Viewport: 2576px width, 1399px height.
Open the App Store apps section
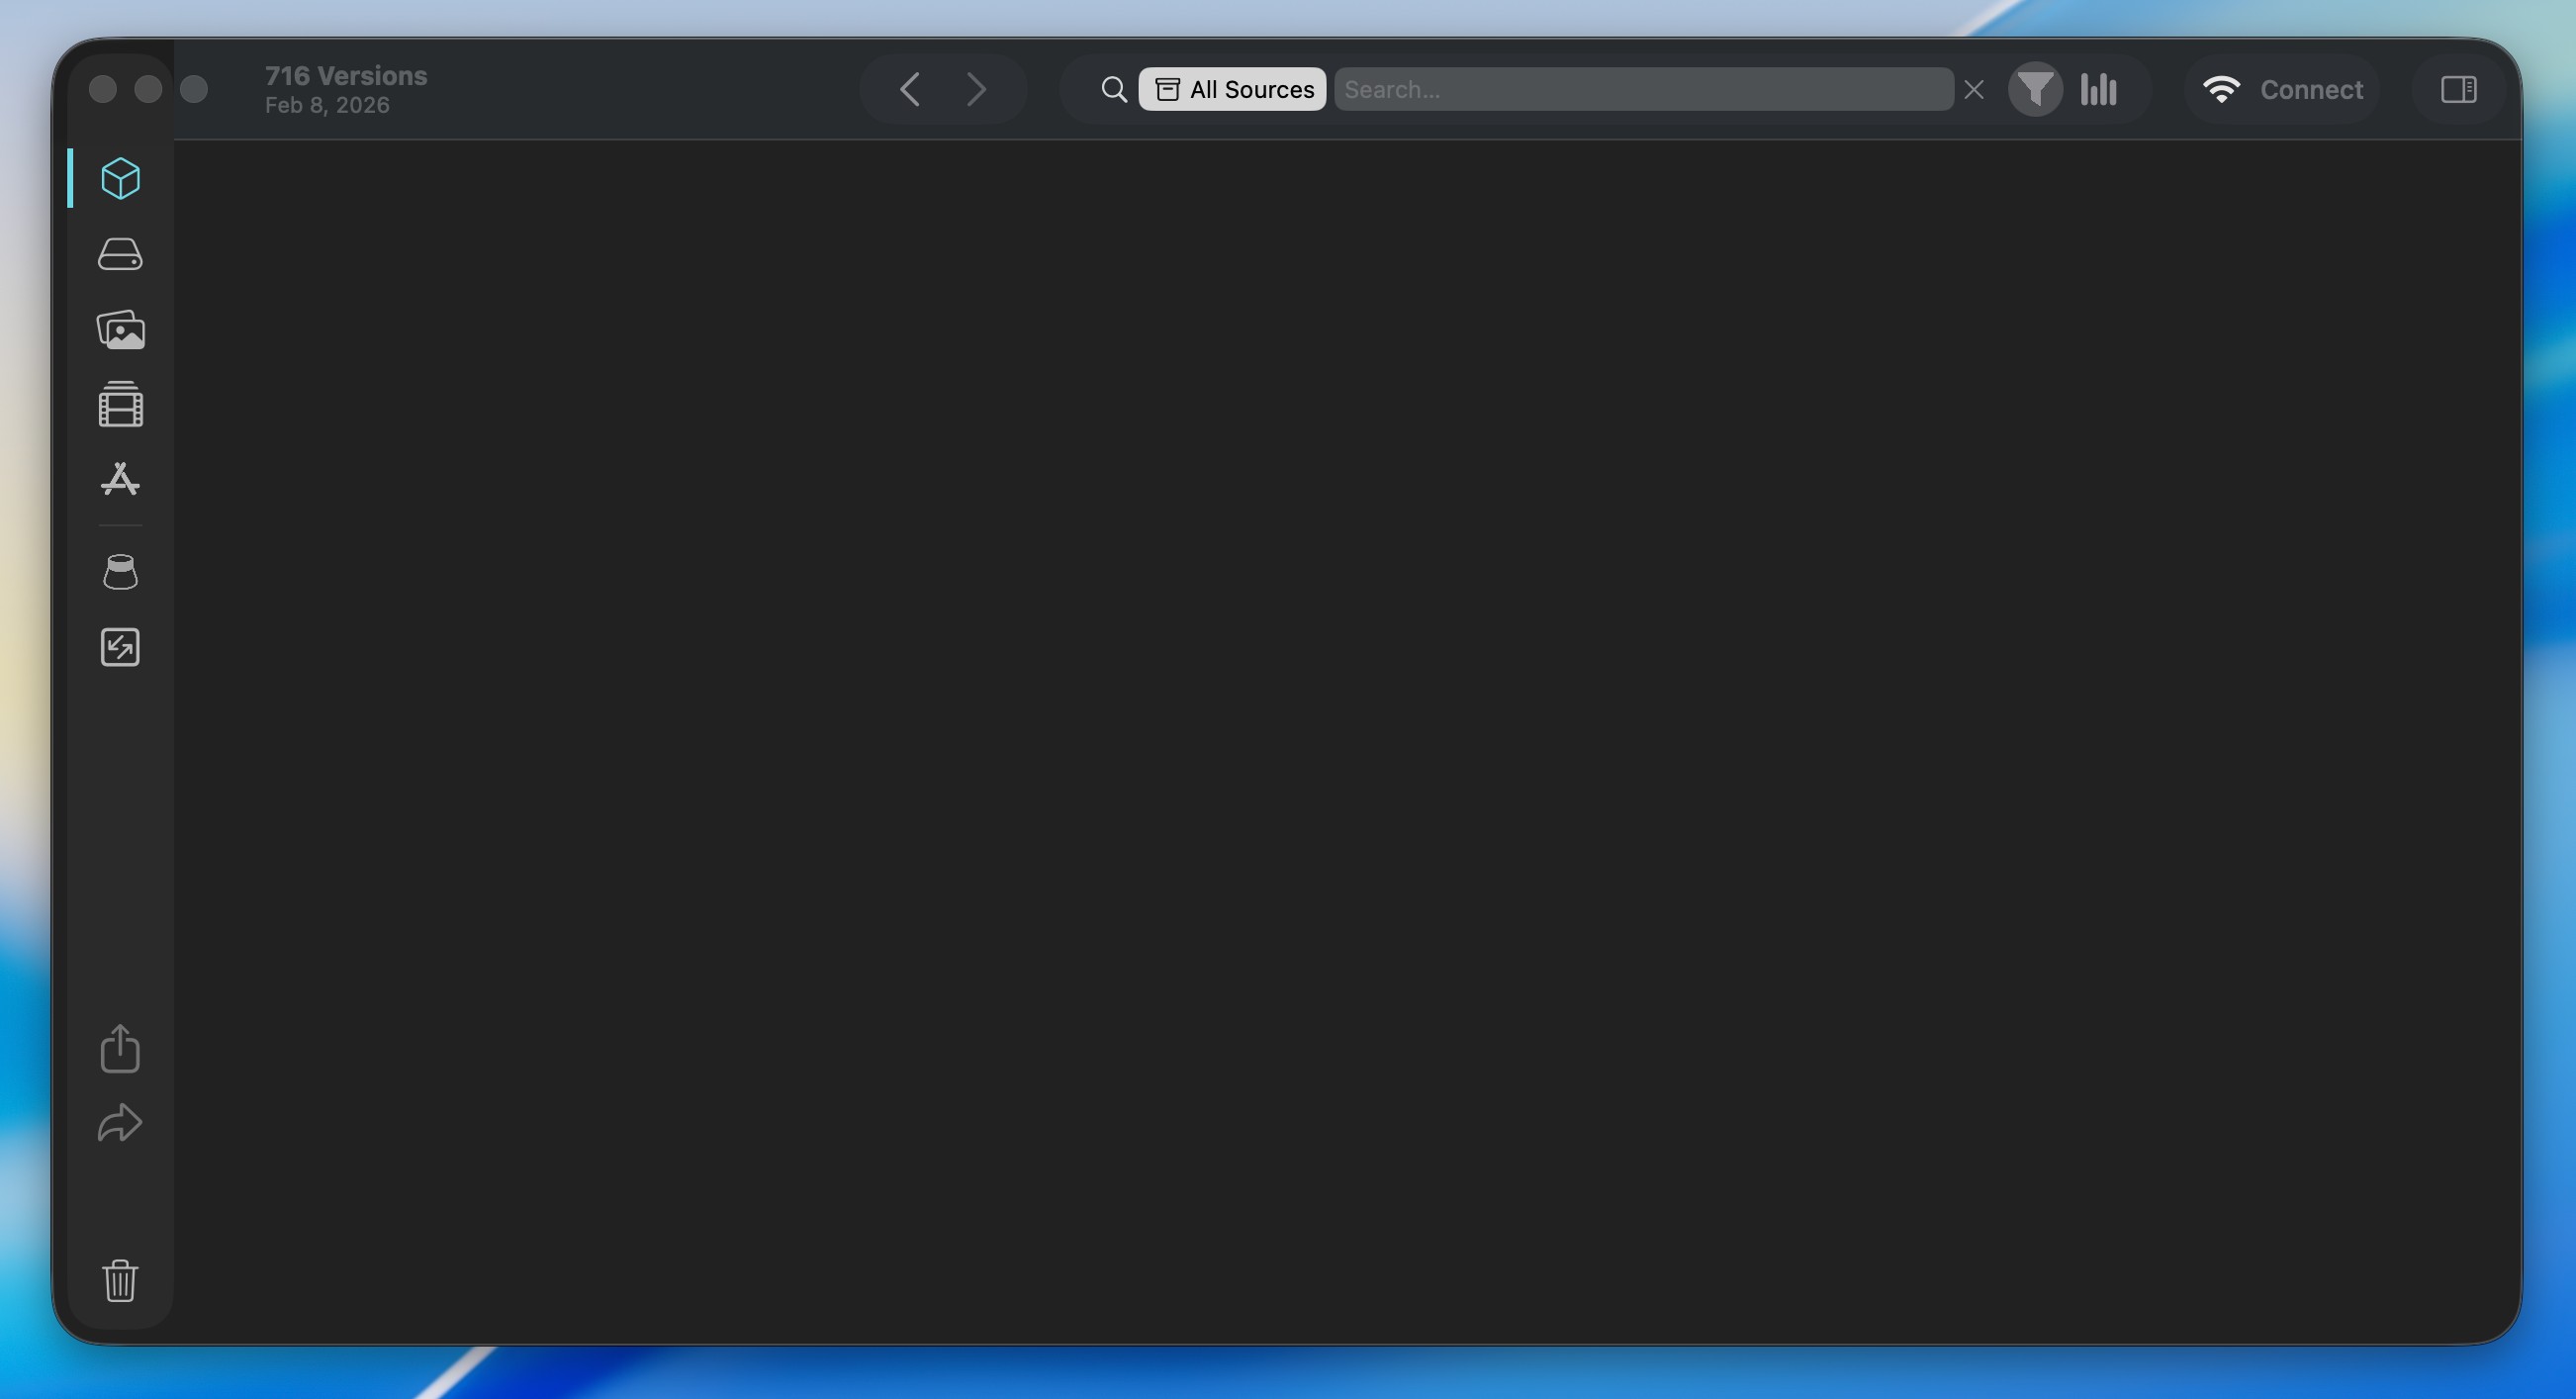pyautogui.click(x=120, y=480)
